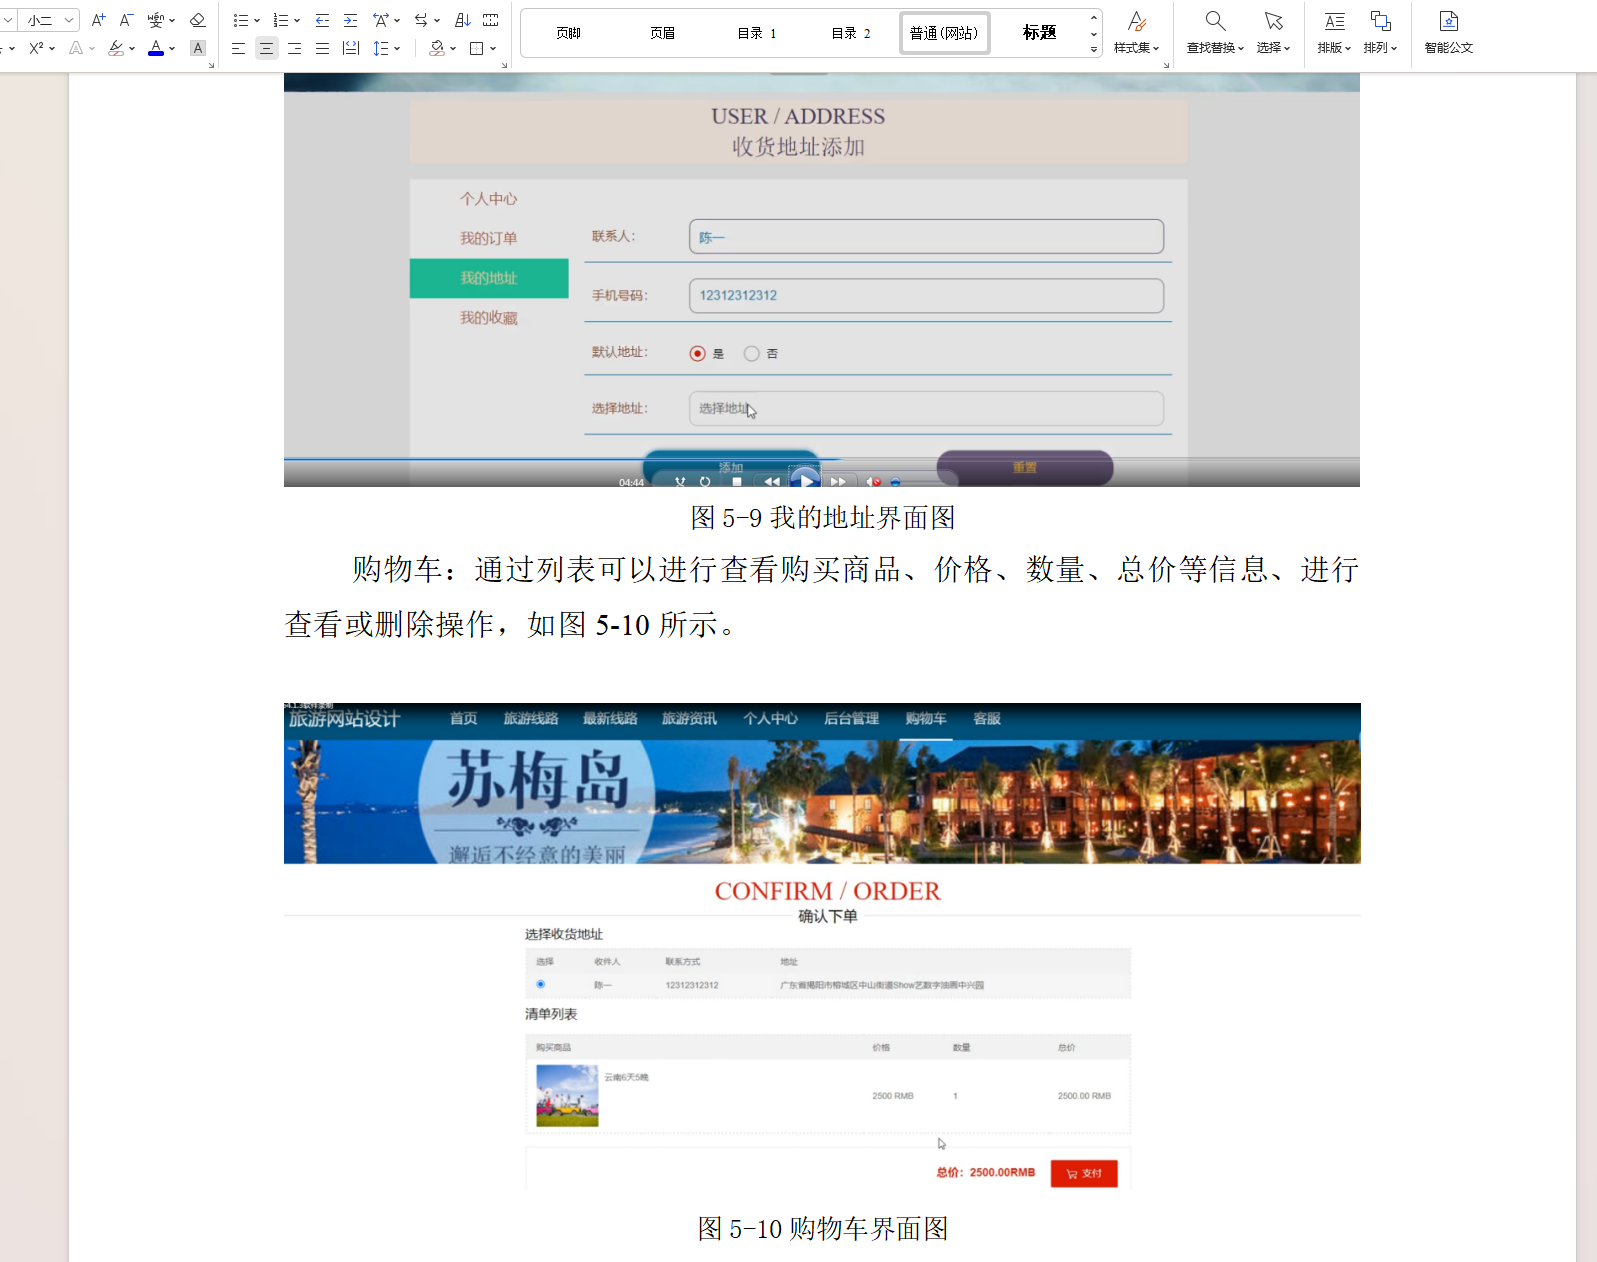Click the 排列 arrange tool
1597x1262 pixels.
pos(1380,32)
